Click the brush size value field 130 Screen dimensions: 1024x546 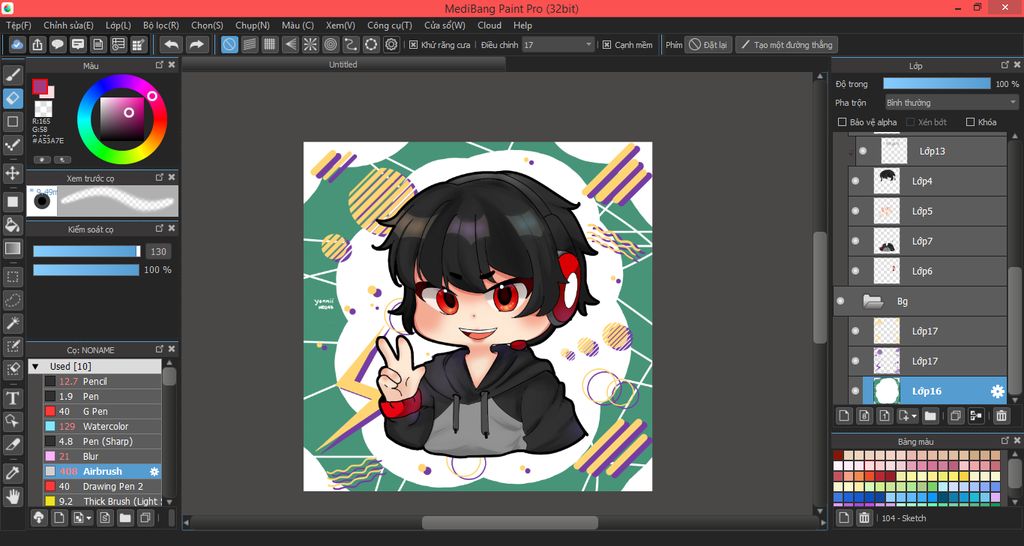click(x=158, y=251)
